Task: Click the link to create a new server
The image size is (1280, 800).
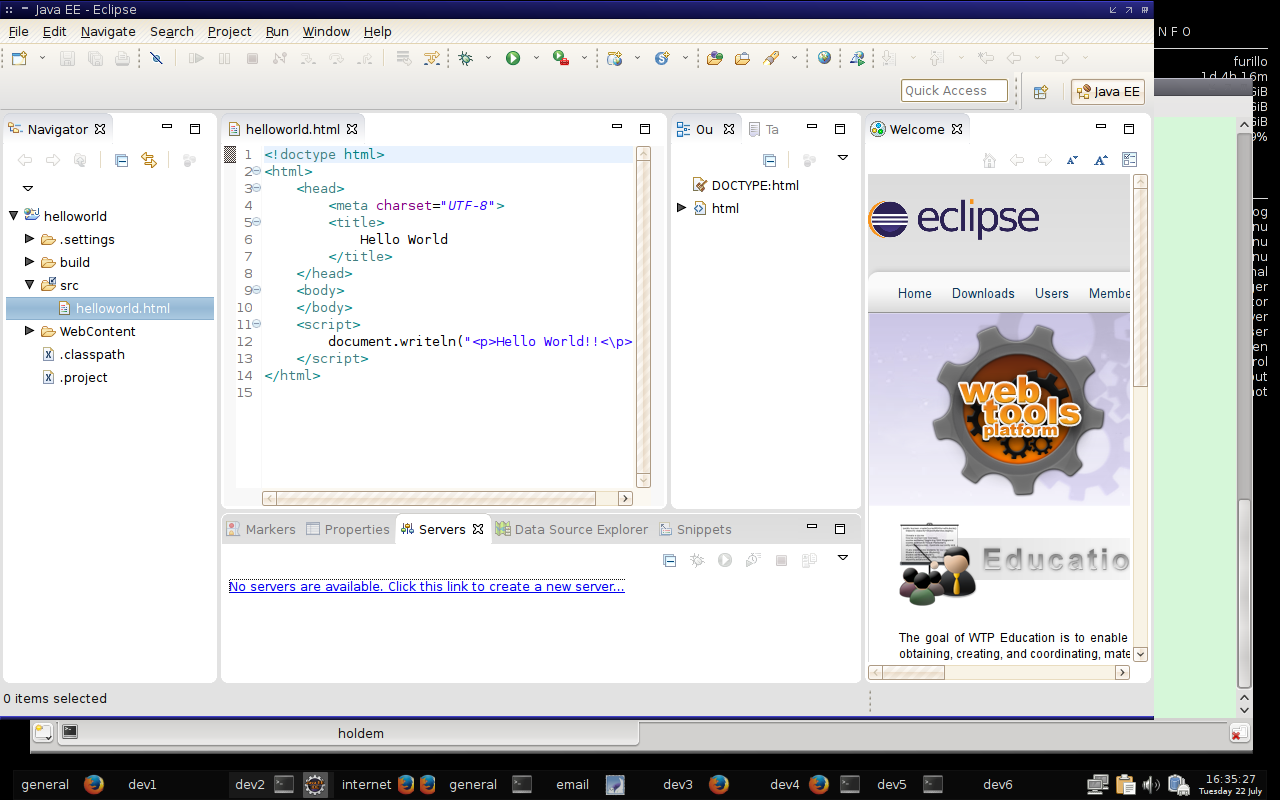Action: click(426, 586)
